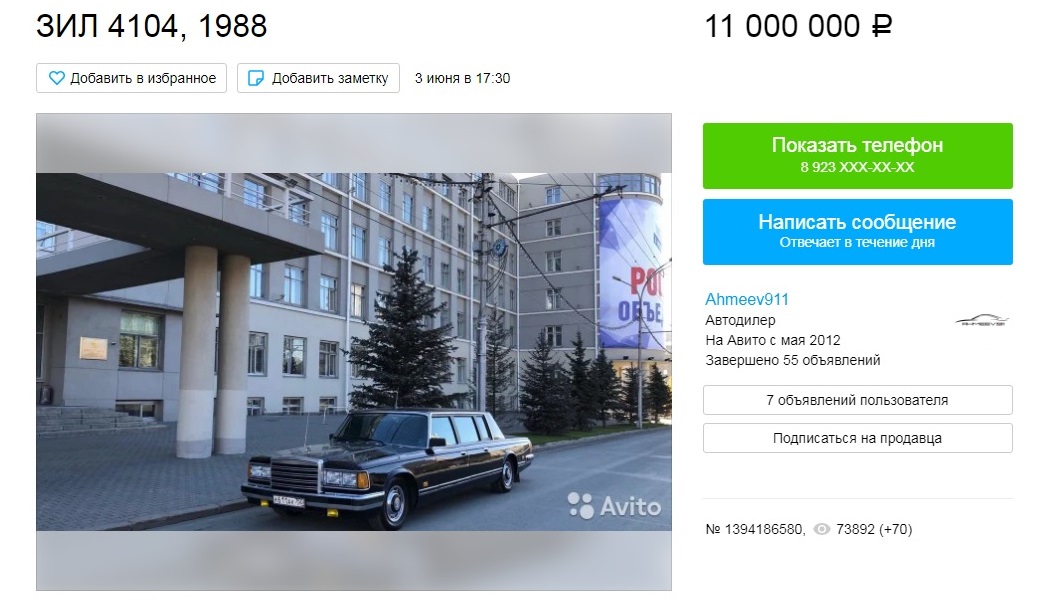Image resolution: width=1056 pixels, height=603 pixels.
Task: Click the view count 73892 (+70)
Action: pyautogui.click(x=874, y=530)
